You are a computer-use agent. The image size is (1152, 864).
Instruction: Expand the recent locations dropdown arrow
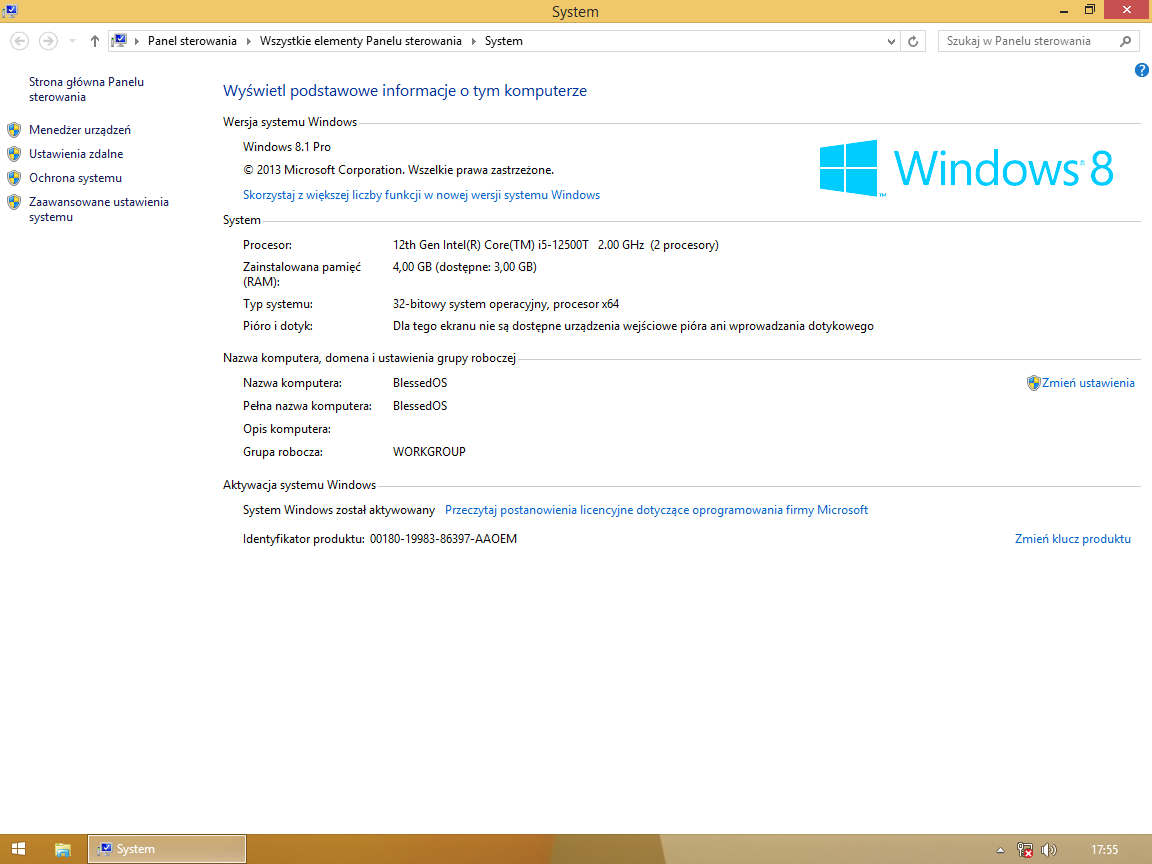click(72, 41)
